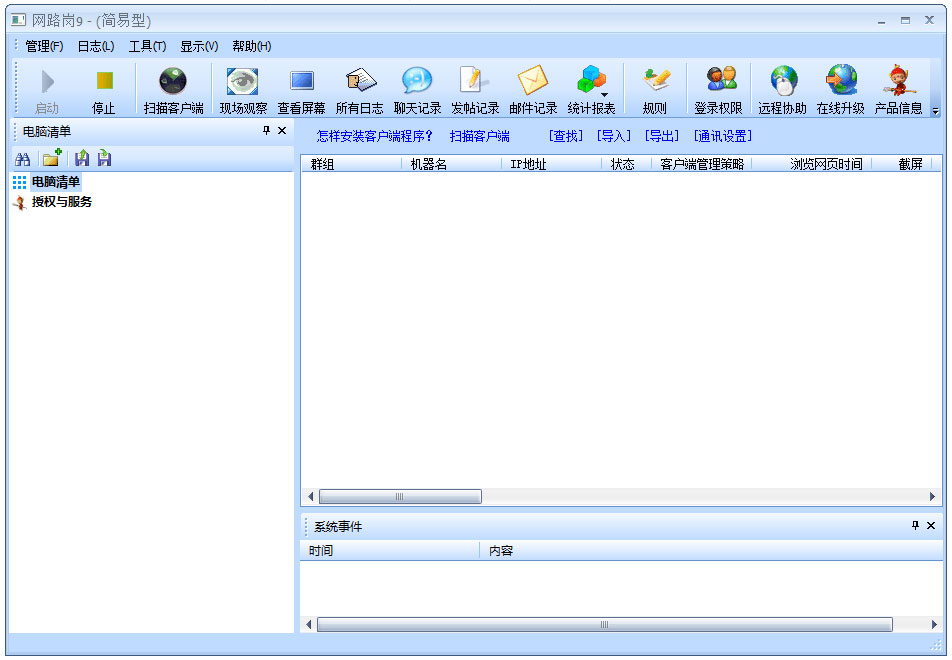Click the [查找] link
This screenshot has height=660, width=952.
565,136
